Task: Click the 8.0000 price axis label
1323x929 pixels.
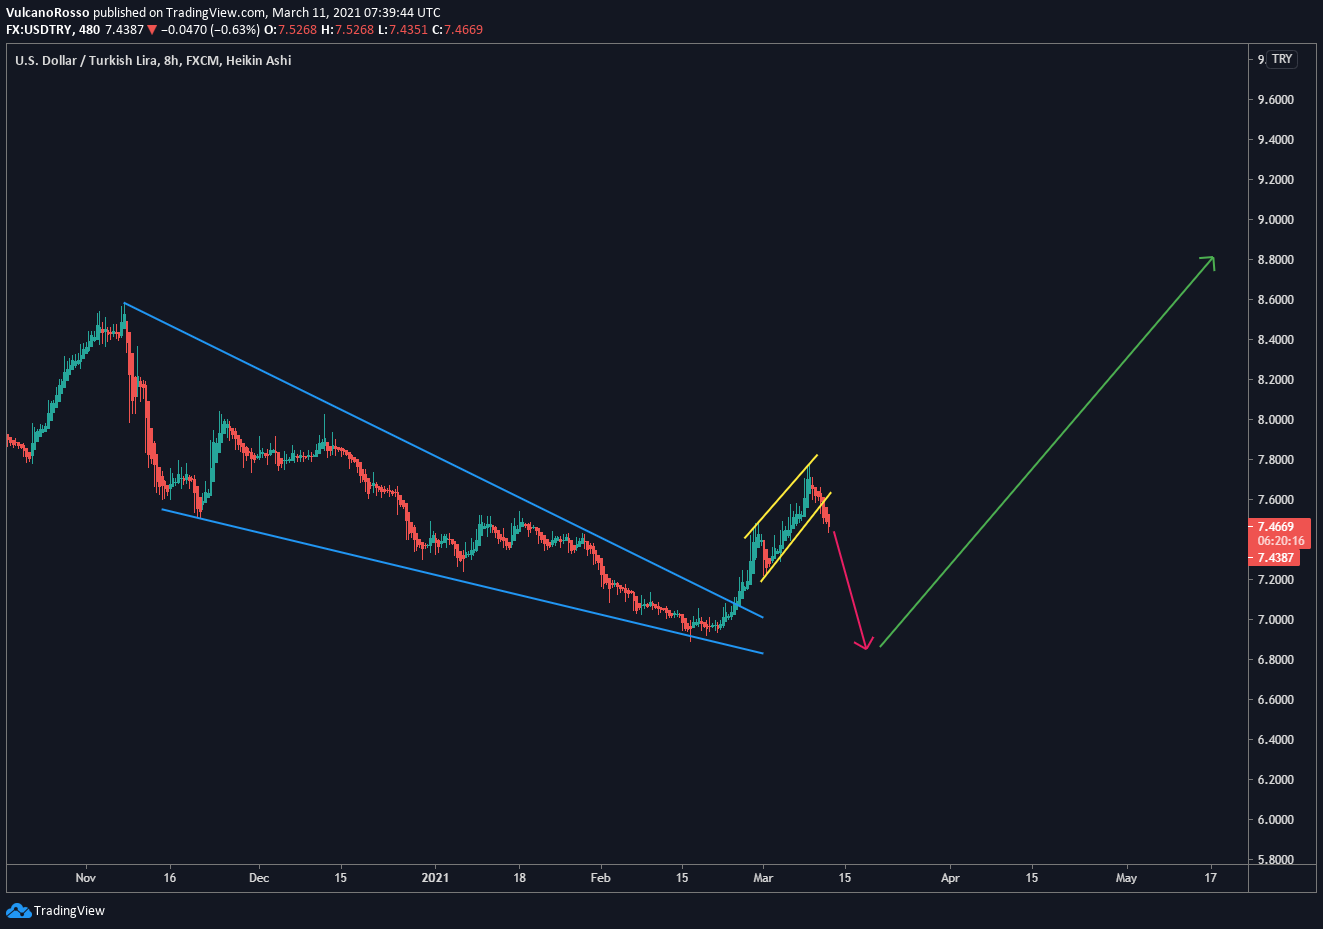Action: (1276, 420)
